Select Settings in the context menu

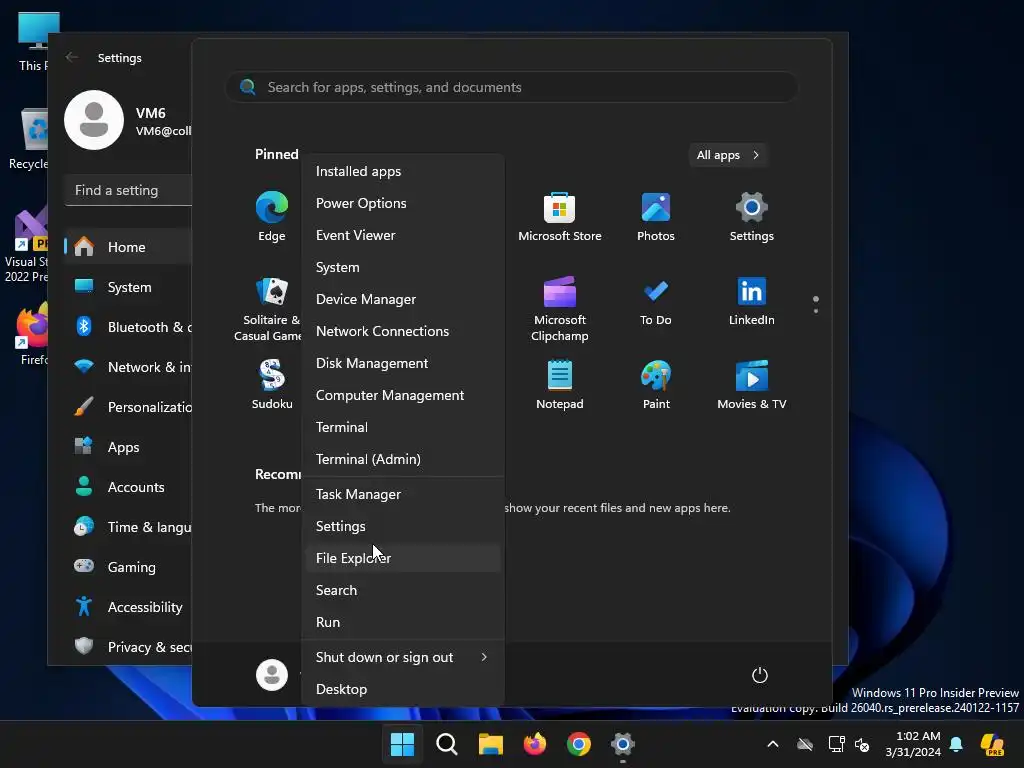402,526
